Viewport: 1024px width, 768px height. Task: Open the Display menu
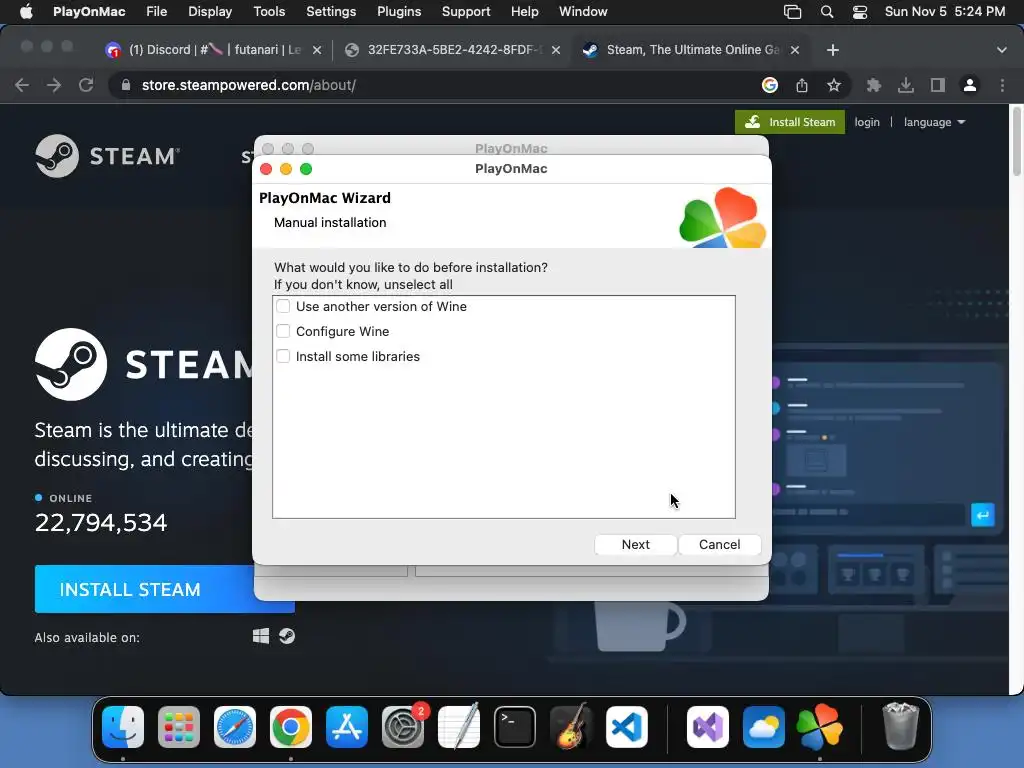pyautogui.click(x=210, y=12)
